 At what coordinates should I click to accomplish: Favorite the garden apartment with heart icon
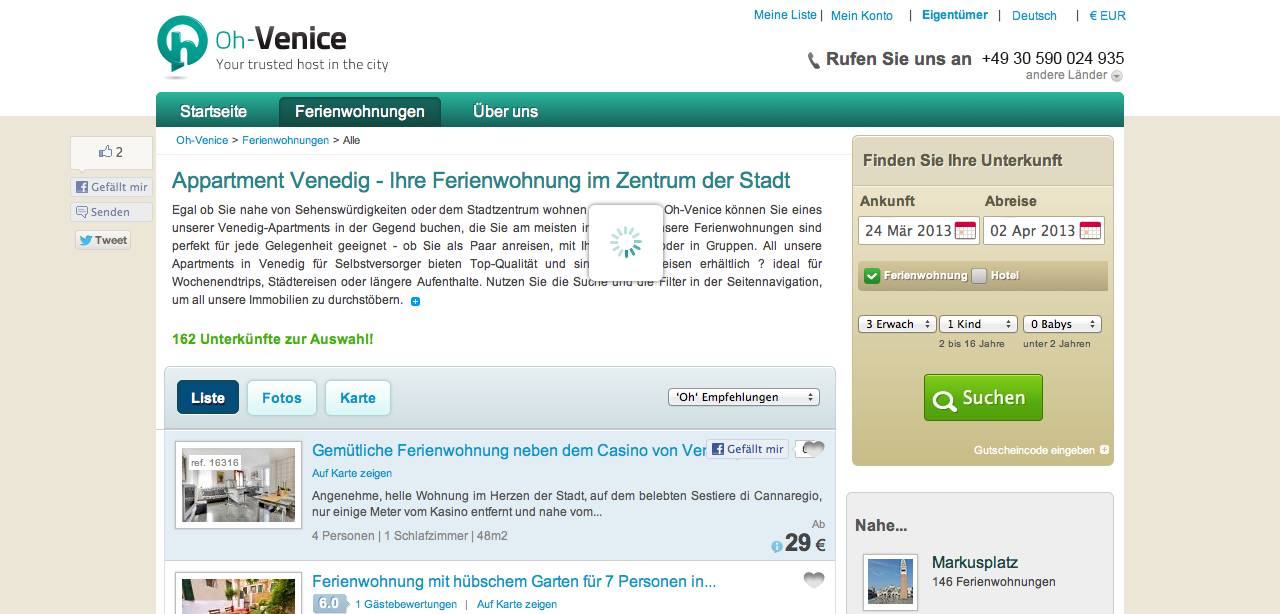pyautogui.click(x=814, y=580)
